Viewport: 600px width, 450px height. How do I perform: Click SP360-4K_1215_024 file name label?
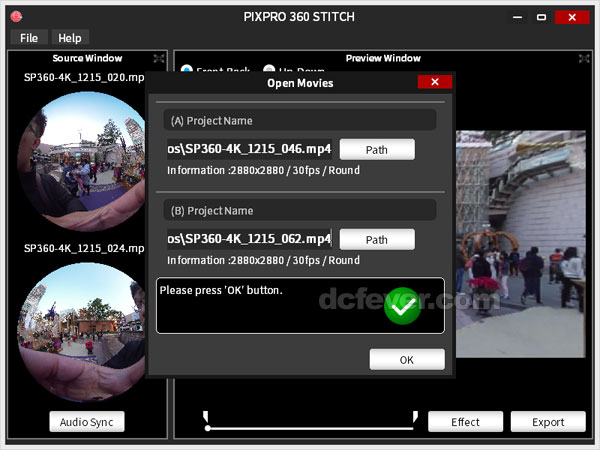tap(84, 248)
